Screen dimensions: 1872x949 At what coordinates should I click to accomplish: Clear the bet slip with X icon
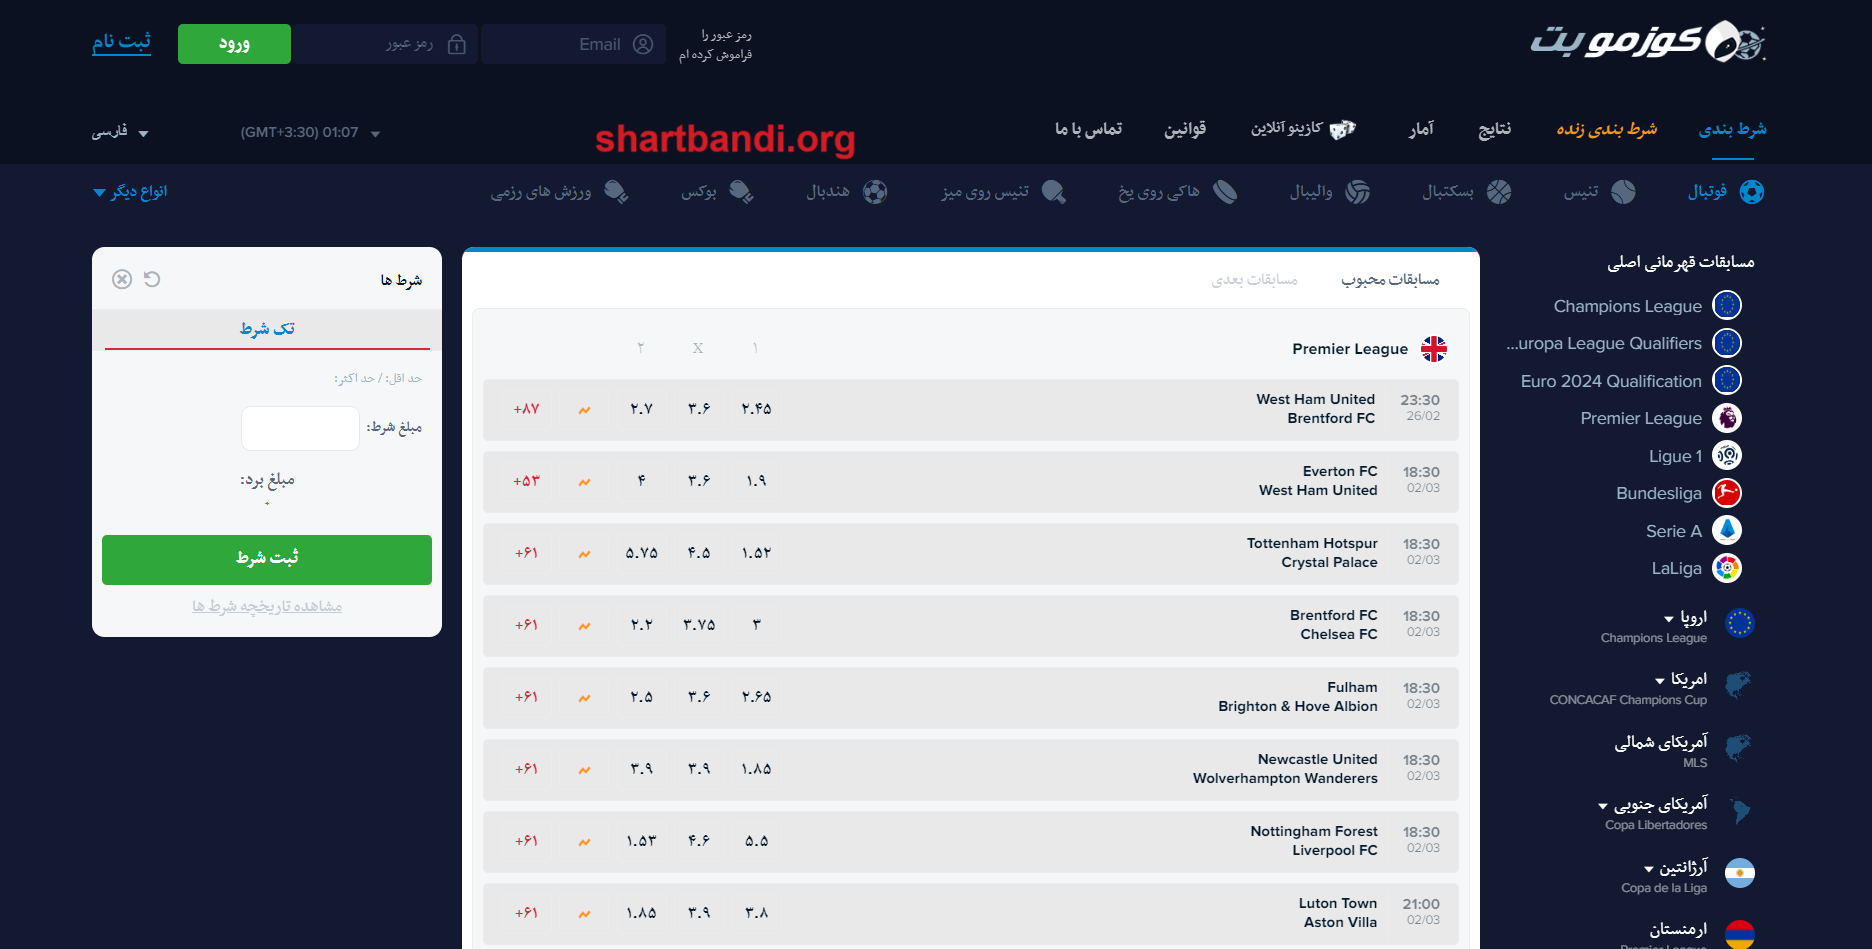[122, 279]
